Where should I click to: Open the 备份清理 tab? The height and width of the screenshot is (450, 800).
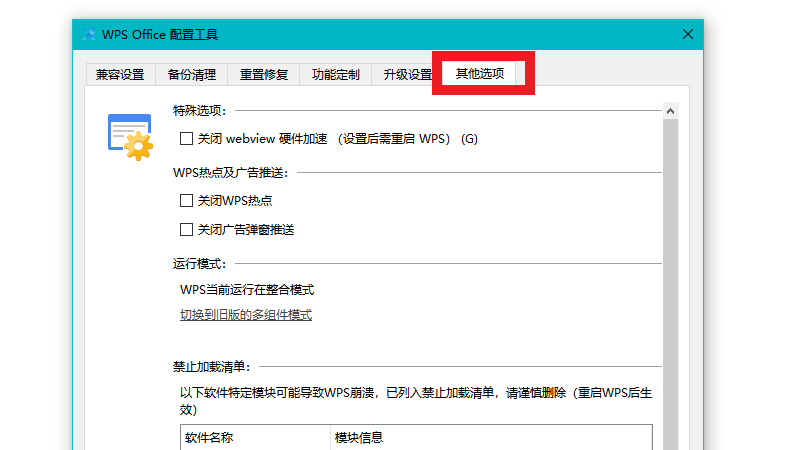[192, 74]
